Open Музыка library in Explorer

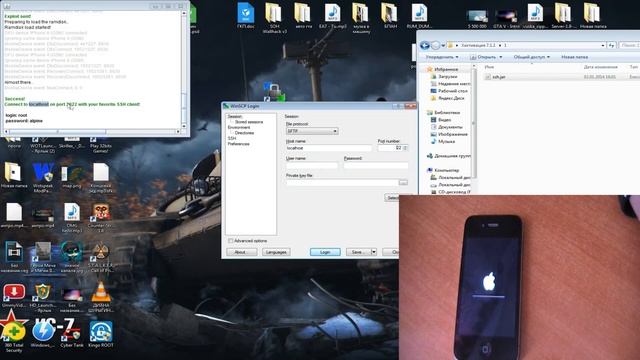[443, 141]
